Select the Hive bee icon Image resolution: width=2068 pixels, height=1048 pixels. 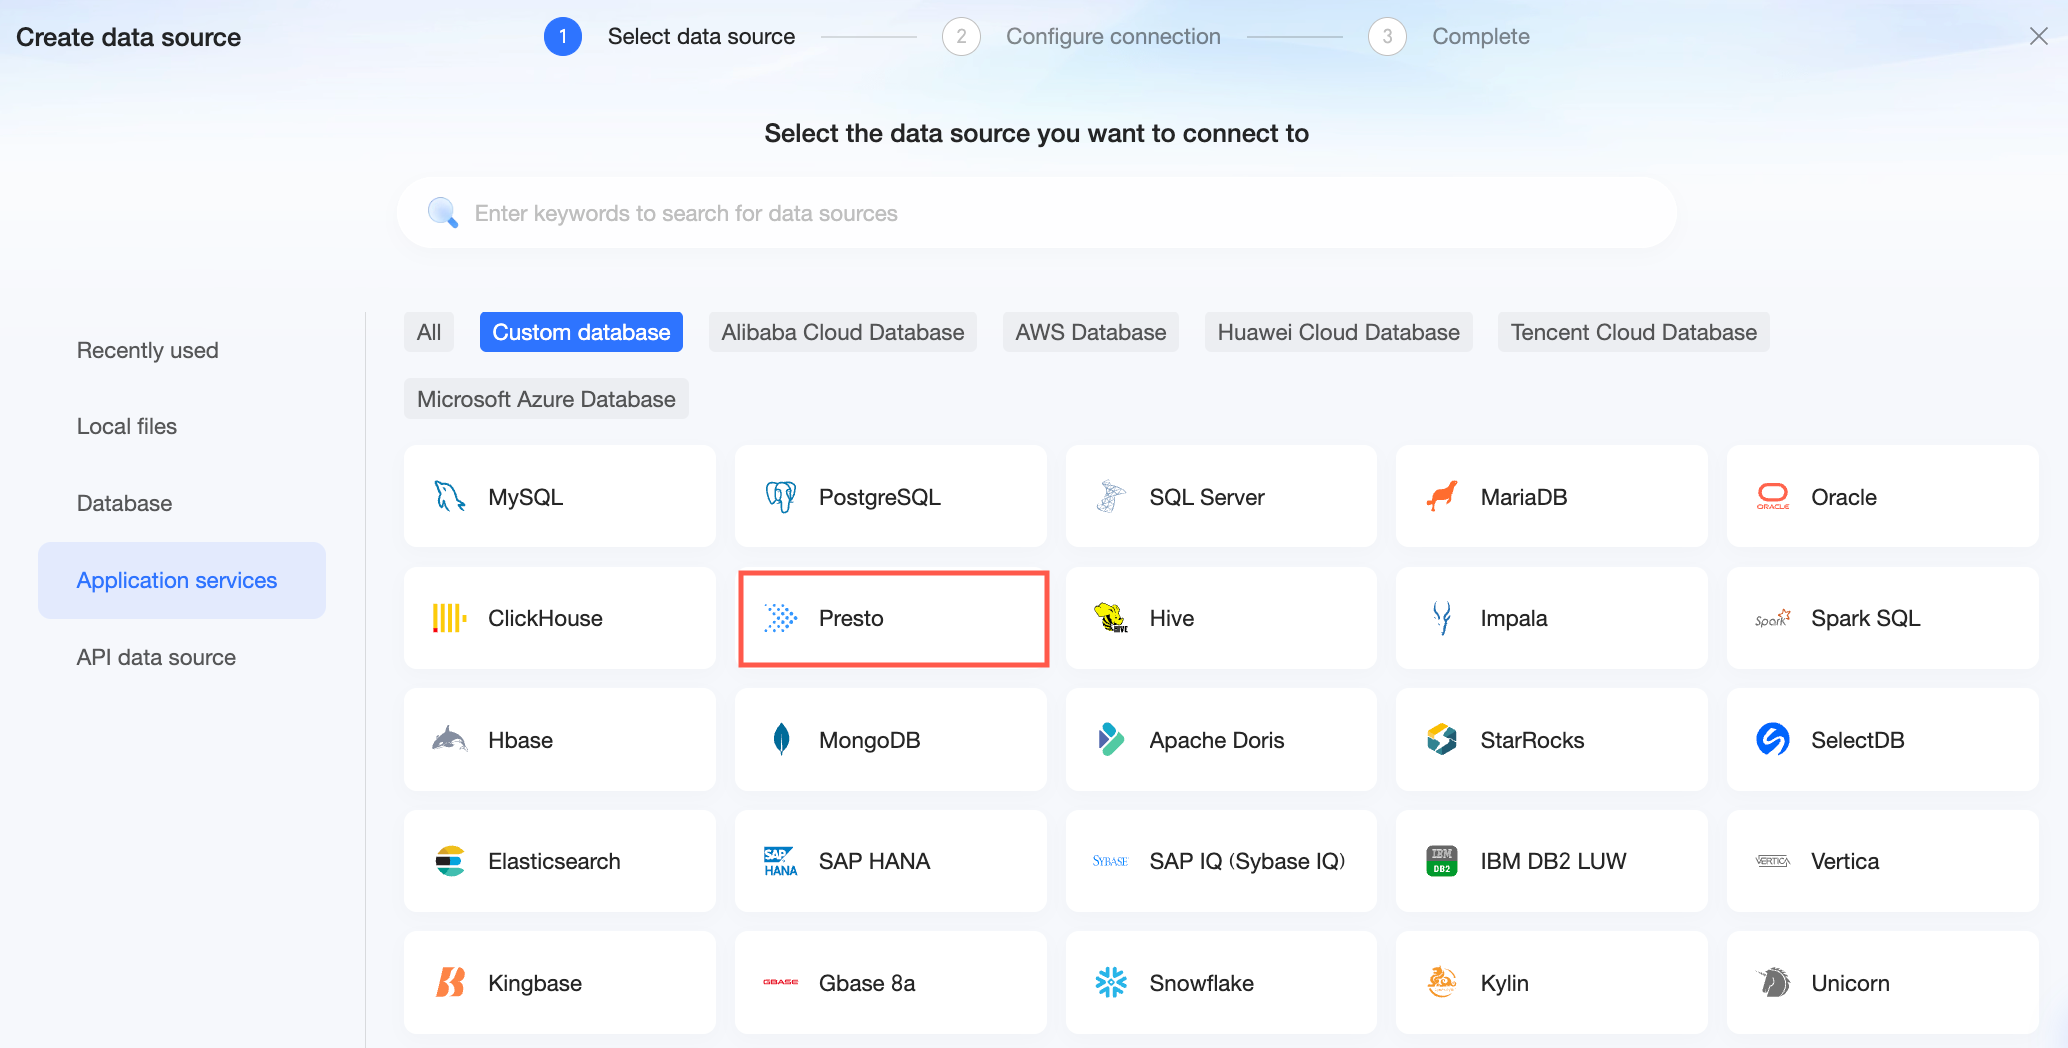(1110, 618)
